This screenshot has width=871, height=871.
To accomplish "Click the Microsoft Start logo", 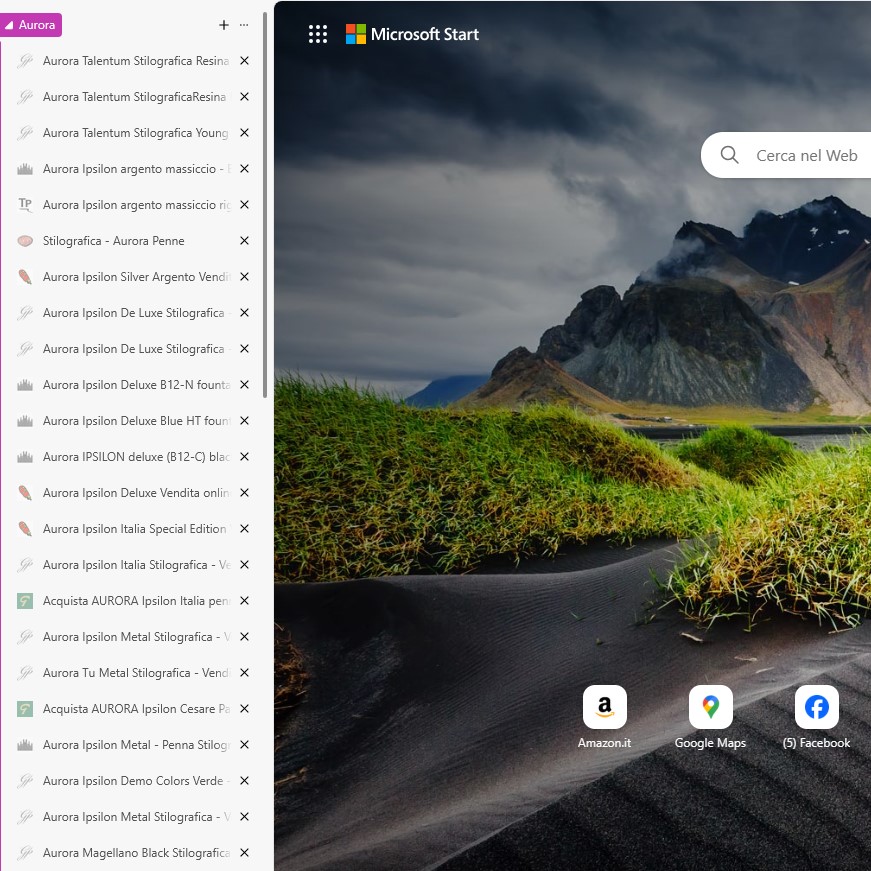I will click(x=412, y=34).
